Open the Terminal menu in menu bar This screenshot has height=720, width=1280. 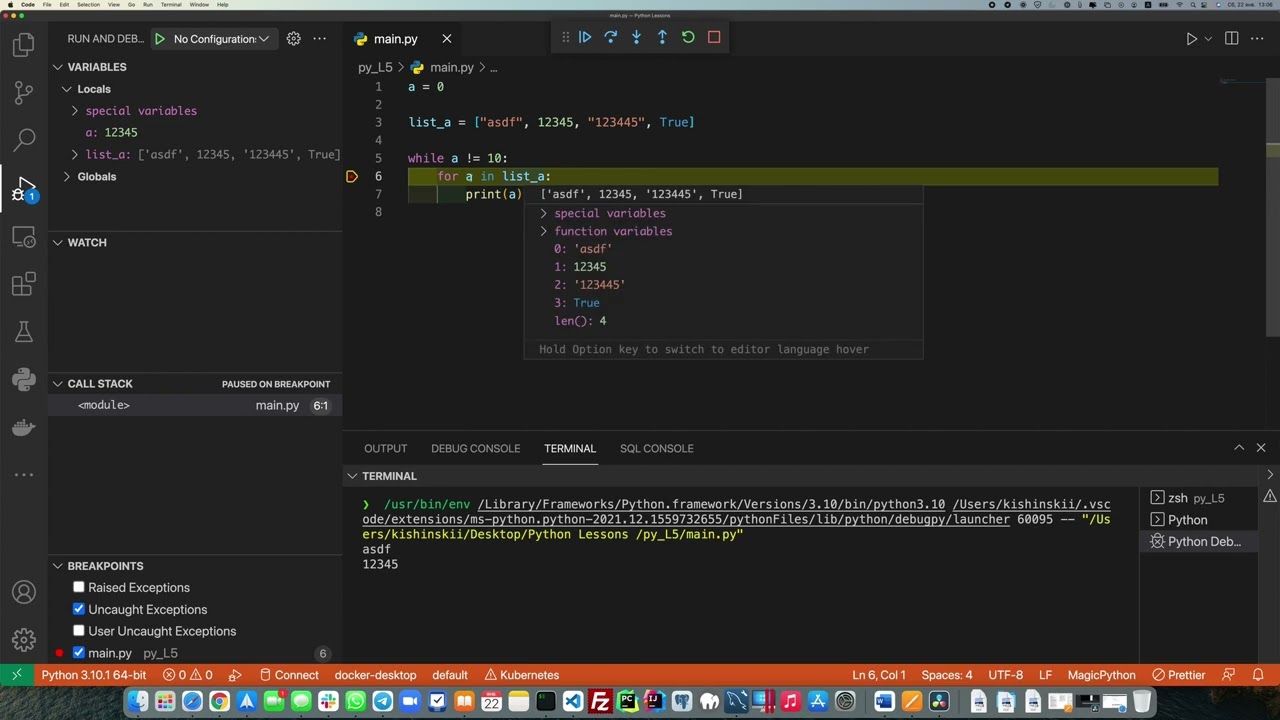coord(172,4)
